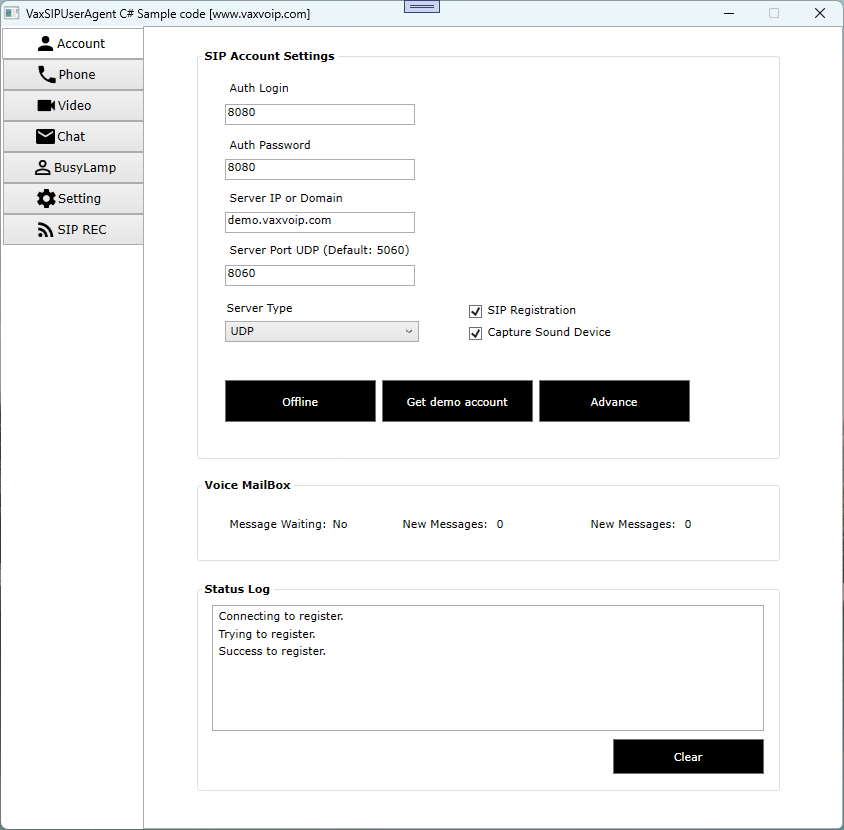Viewport: 844px width, 830px height.
Task: Click the 'Server IP or Domain' label
Action: click(286, 198)
